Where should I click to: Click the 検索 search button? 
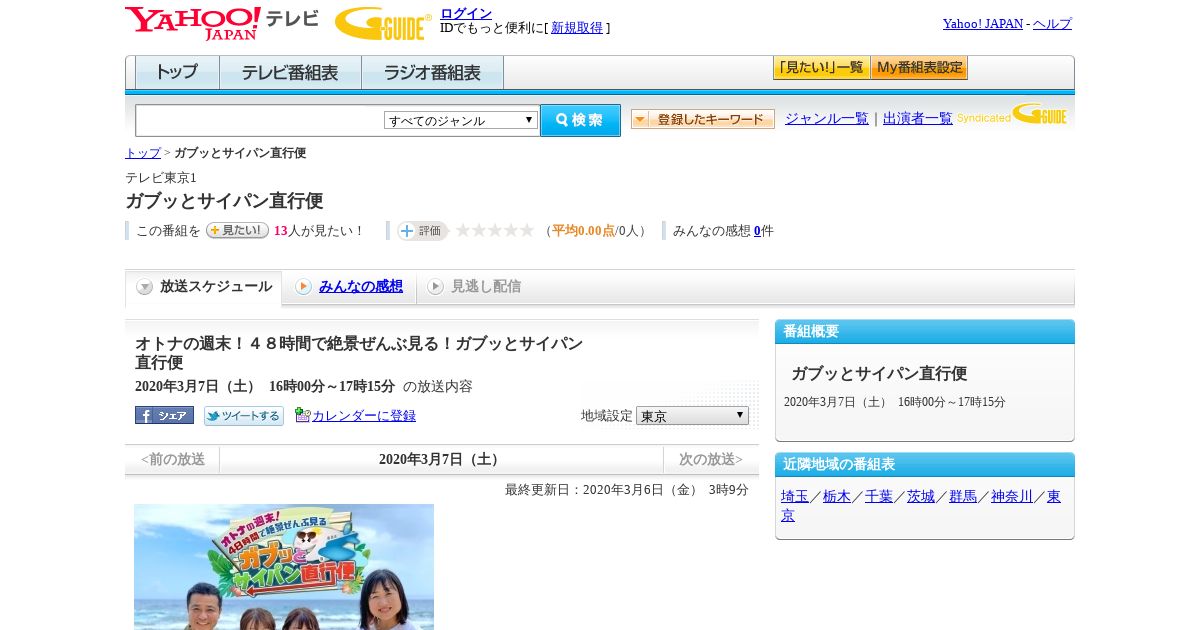(580, 120)
